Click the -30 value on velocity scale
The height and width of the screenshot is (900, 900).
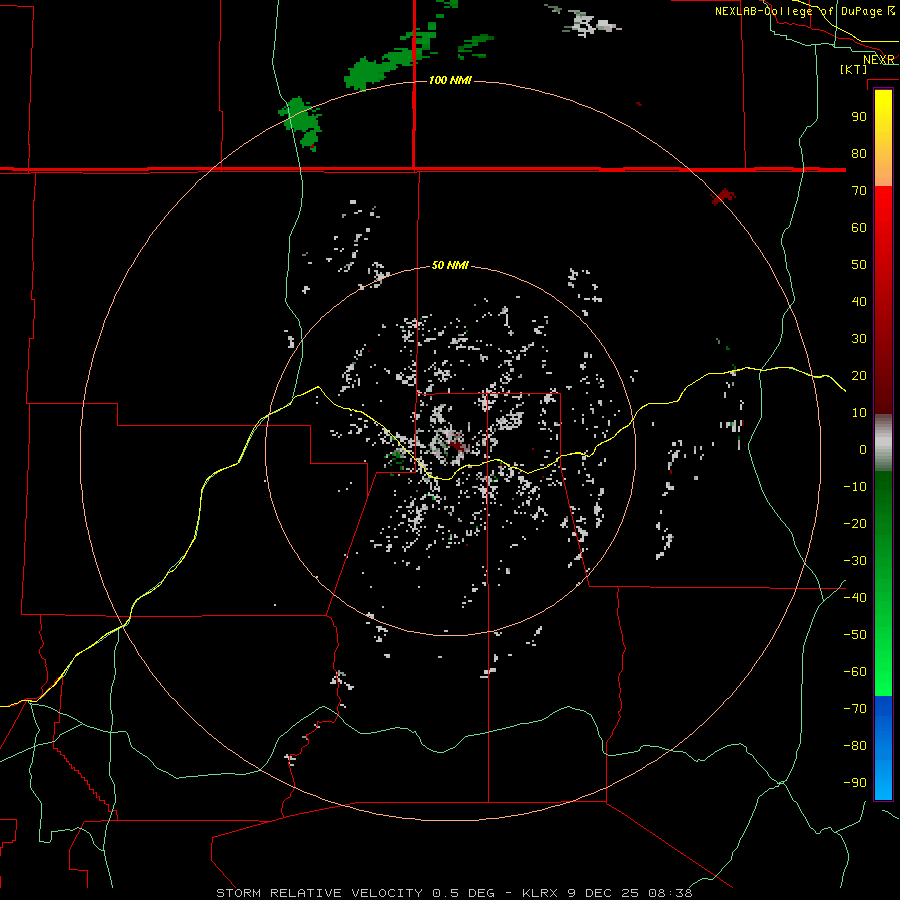click(855, 561)
